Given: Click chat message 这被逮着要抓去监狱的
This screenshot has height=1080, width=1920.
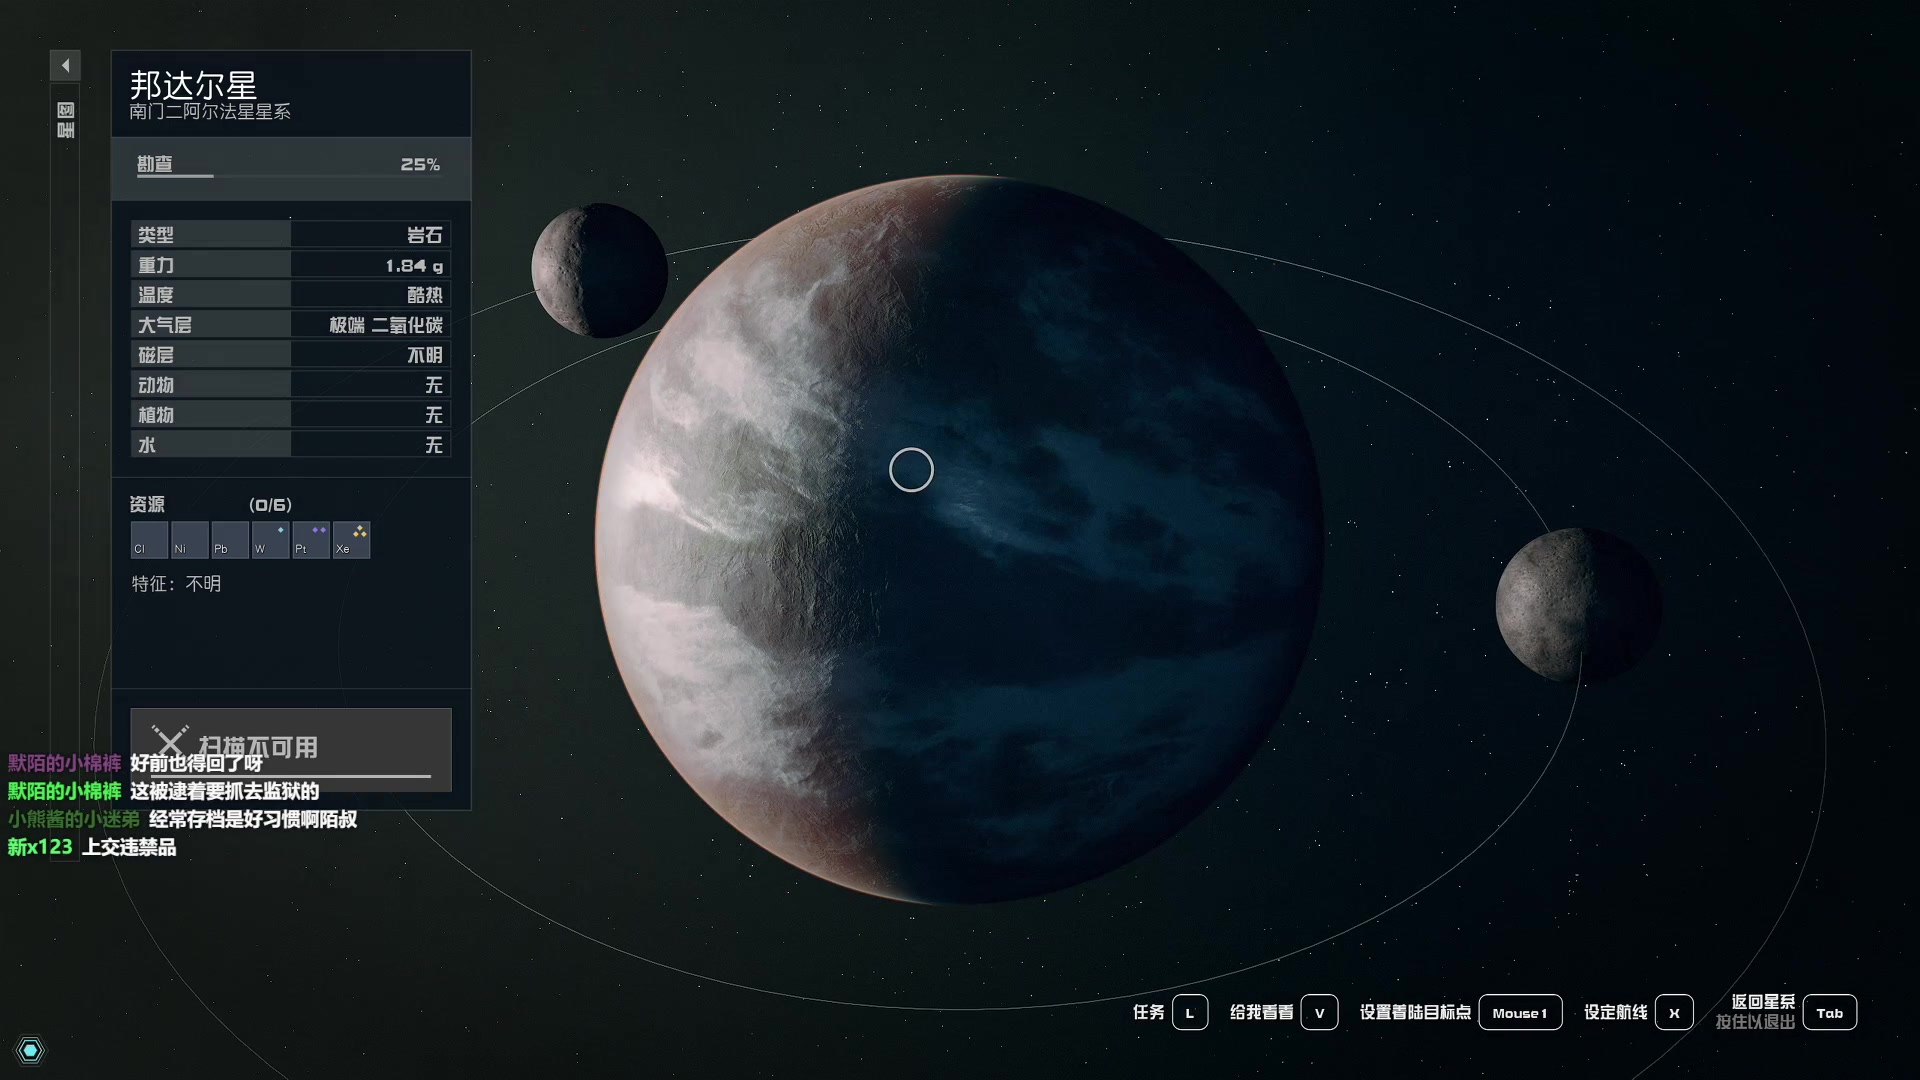Looking at the screenshot, I should [x=225, y=791].
